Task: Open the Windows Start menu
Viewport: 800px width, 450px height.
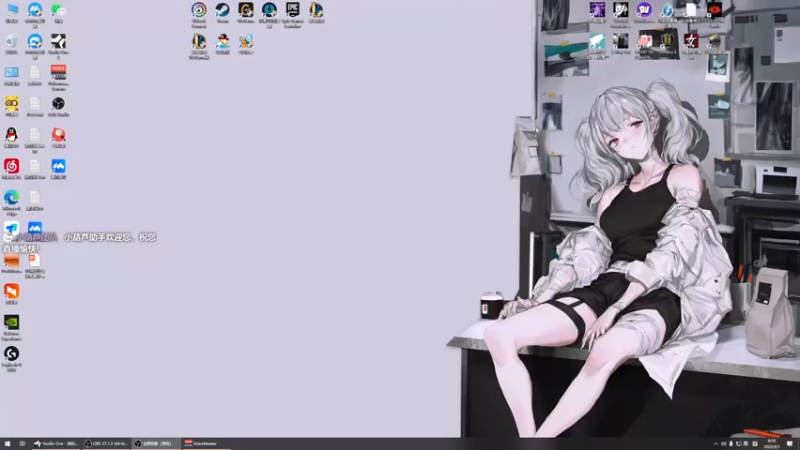Action: click(x=7, y=443)
